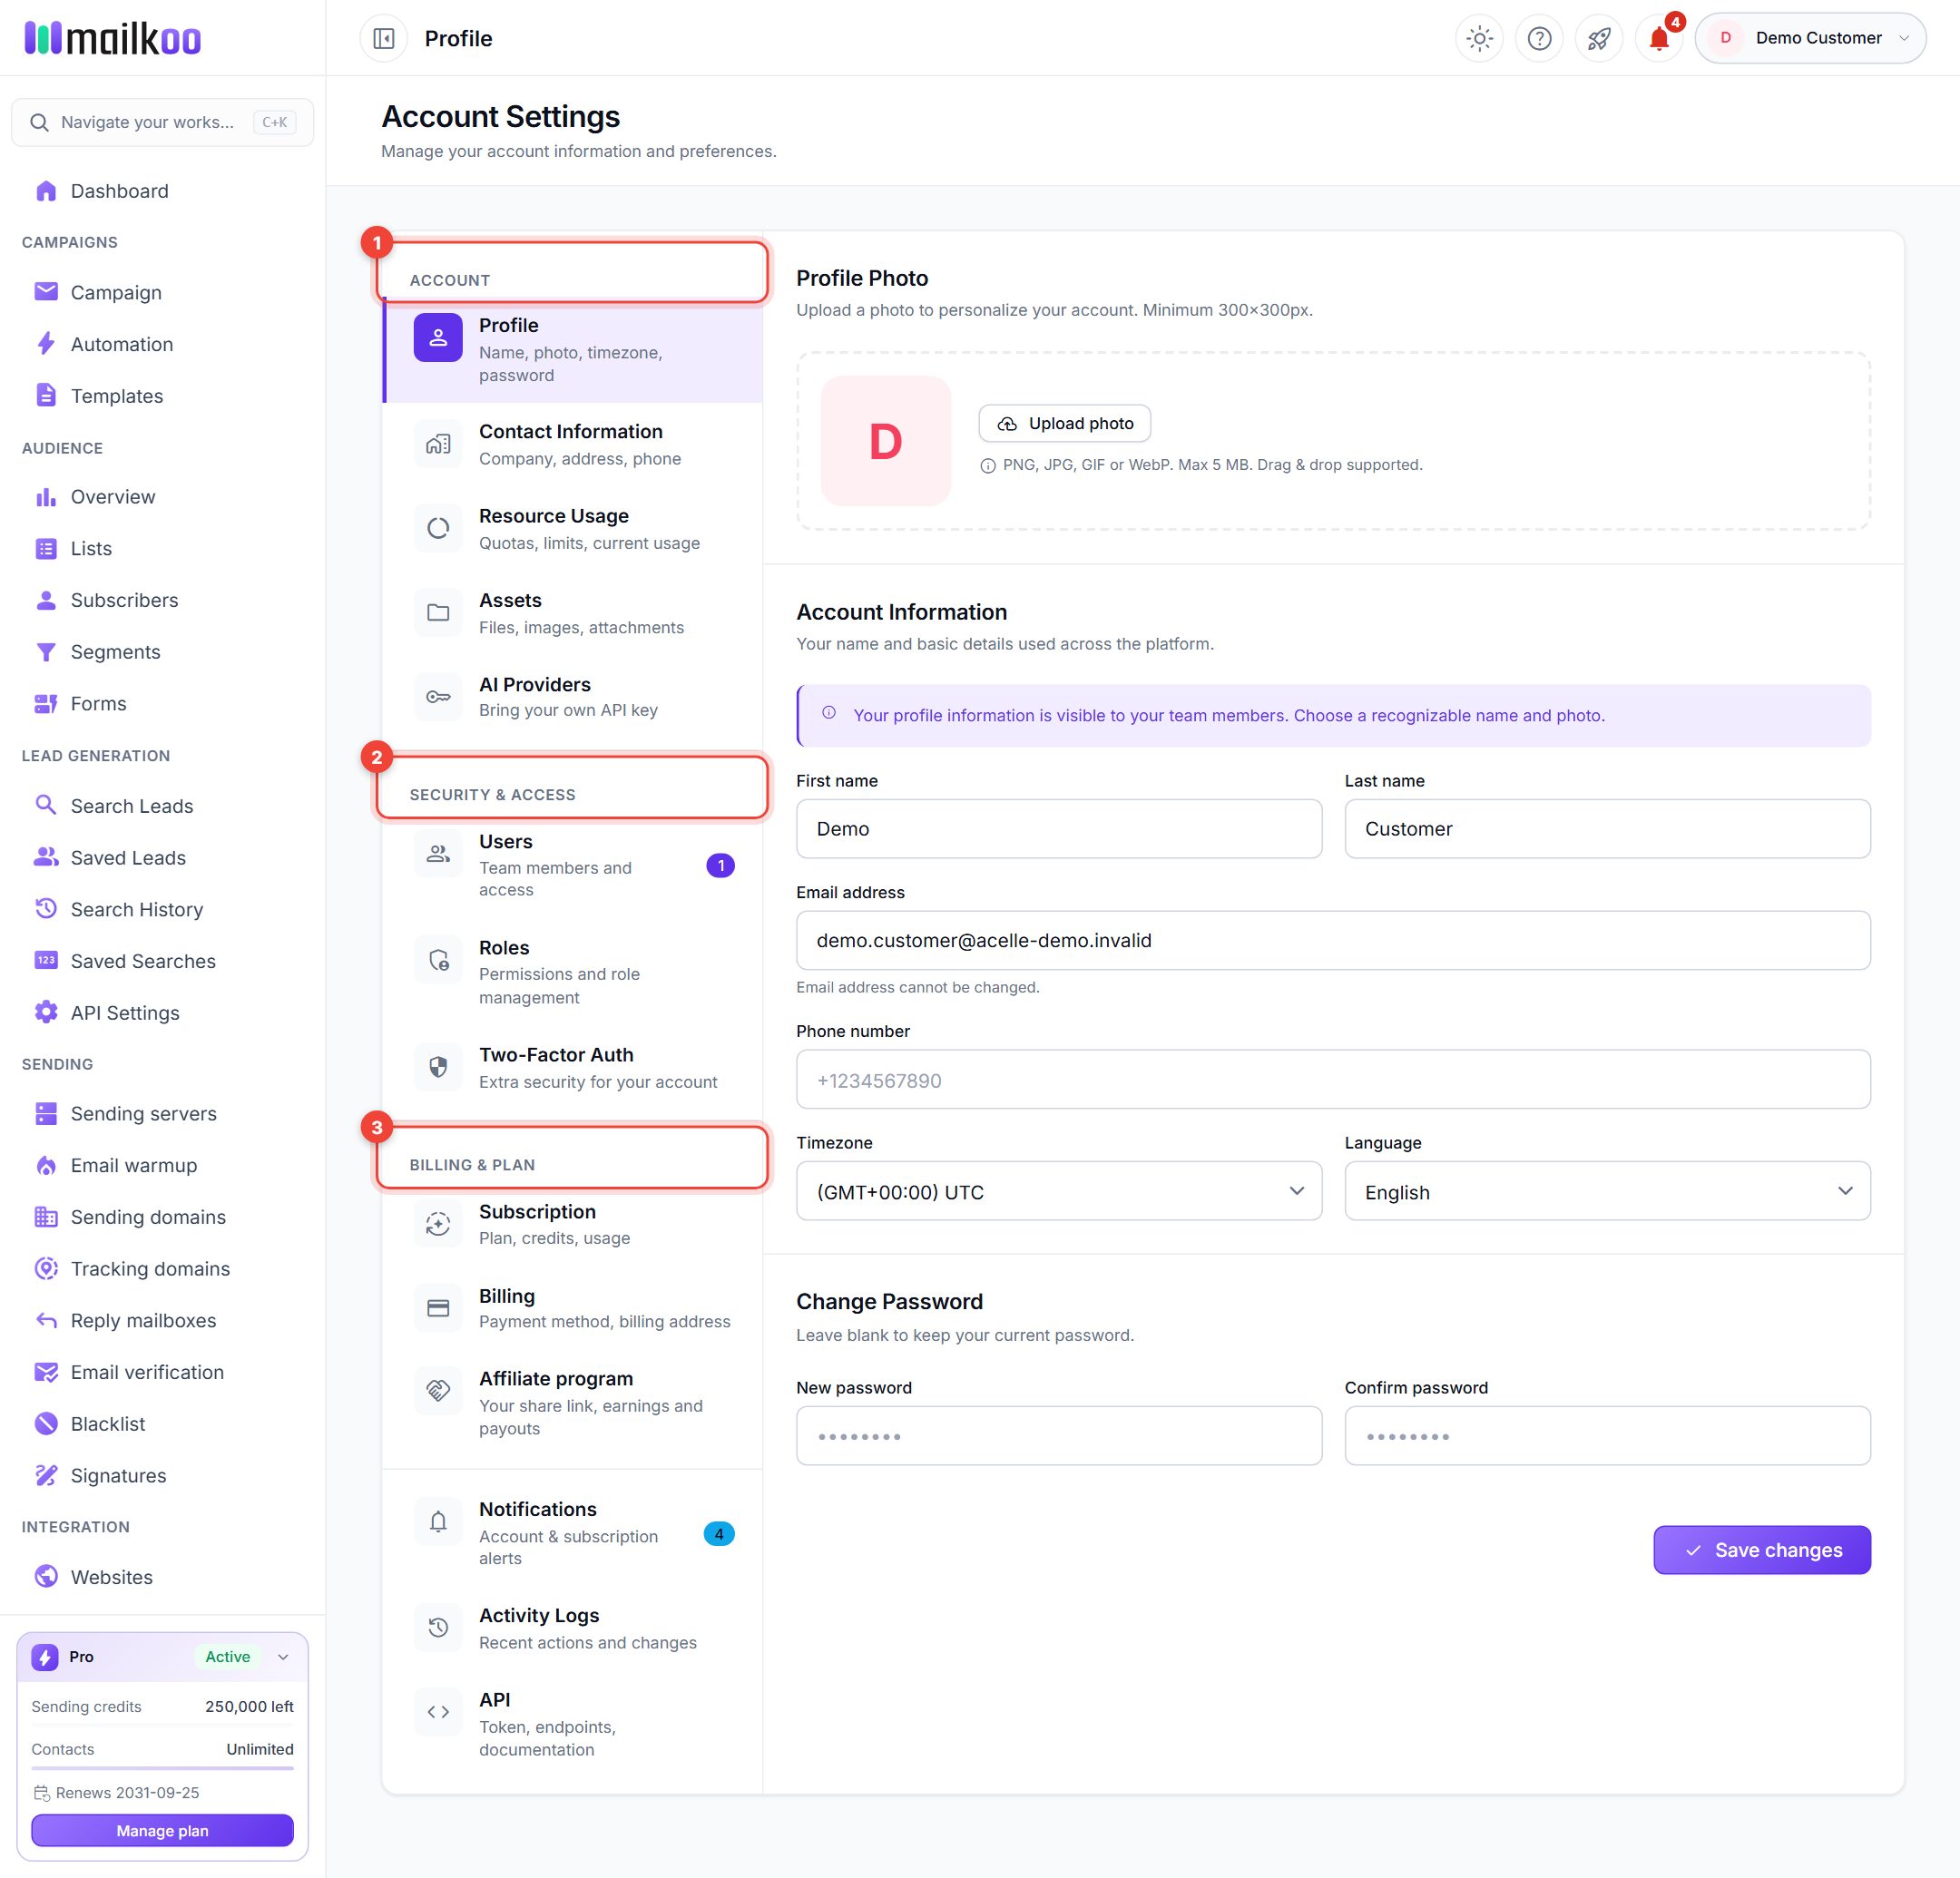Select Subscription settings tab
The image size is (1960, 1878).
[573, 1224]
